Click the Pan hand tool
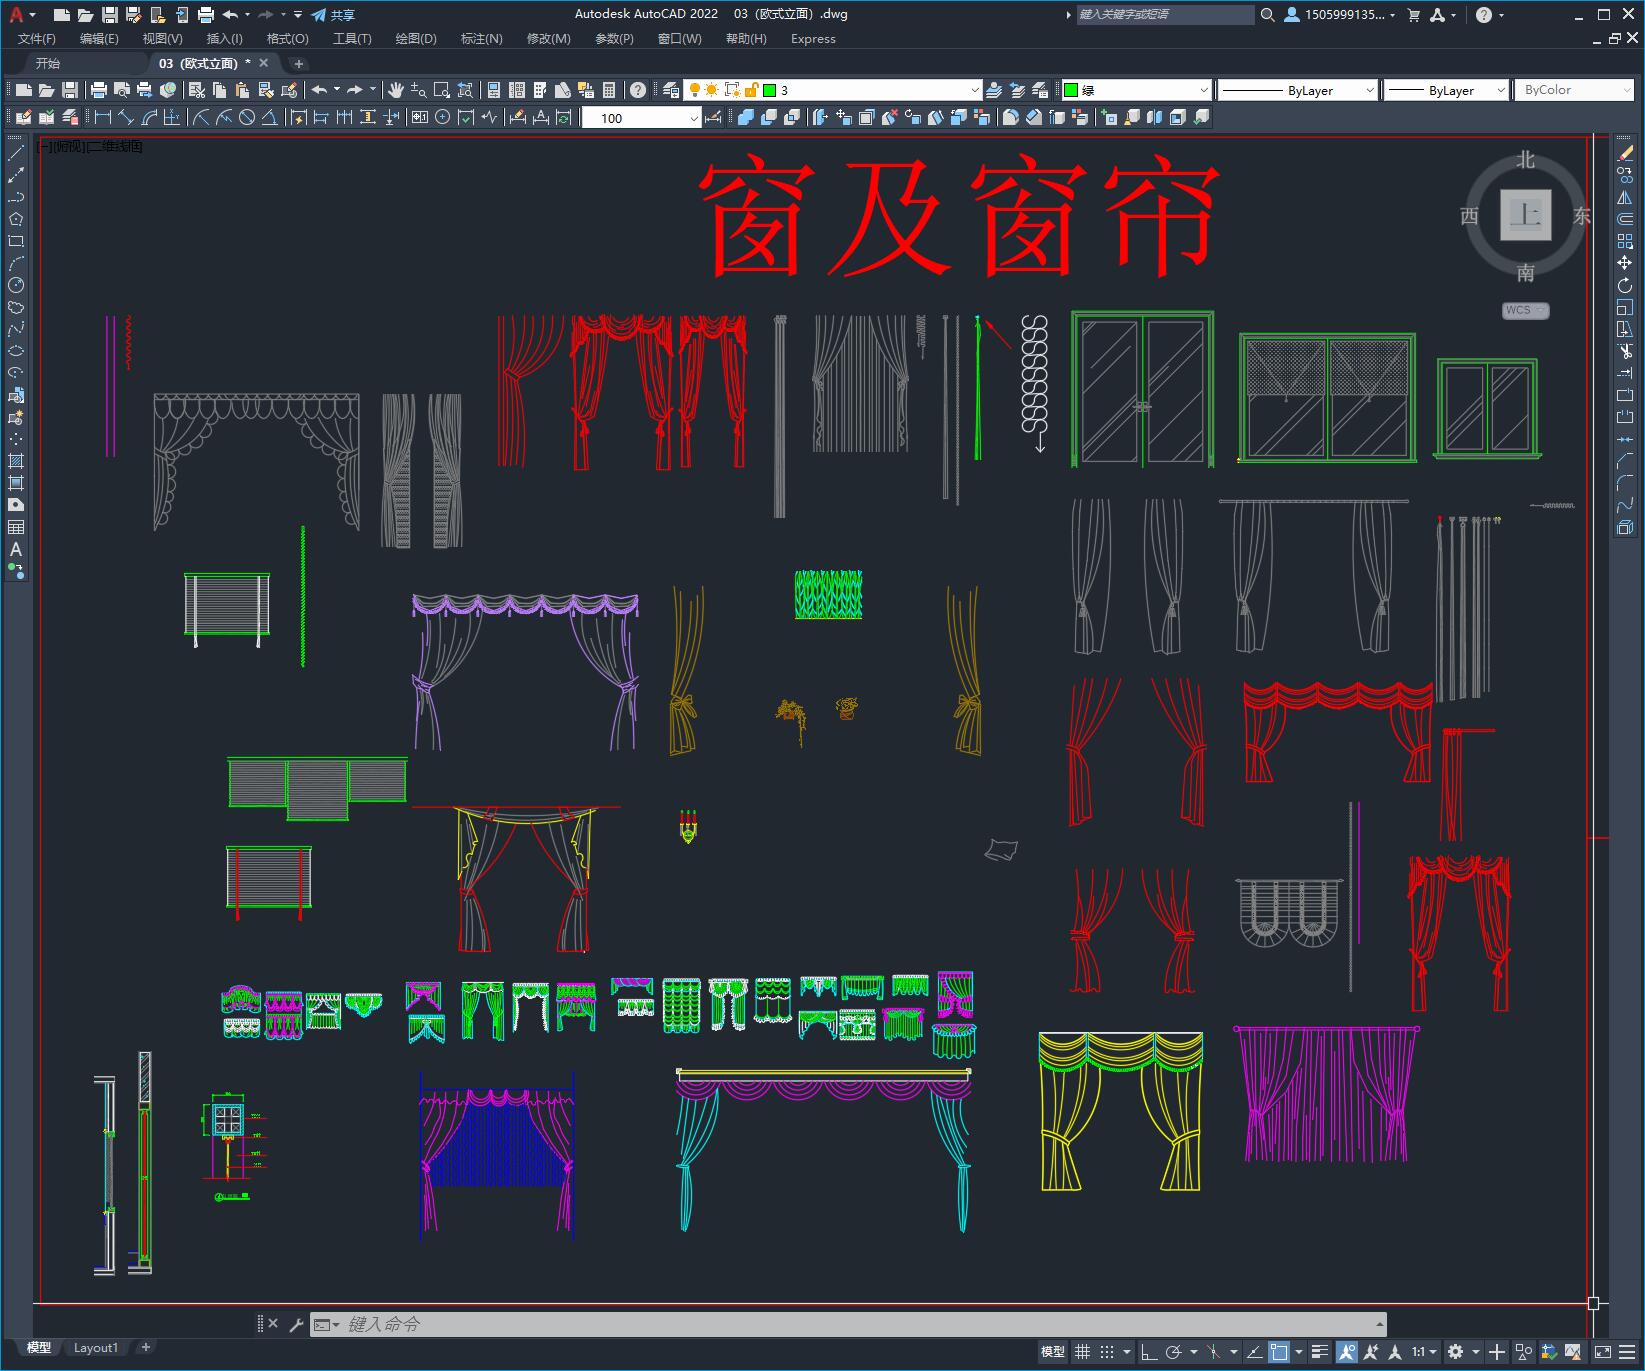The image size is (1645, 1371). pyautogui.click(x=396, y=90)
